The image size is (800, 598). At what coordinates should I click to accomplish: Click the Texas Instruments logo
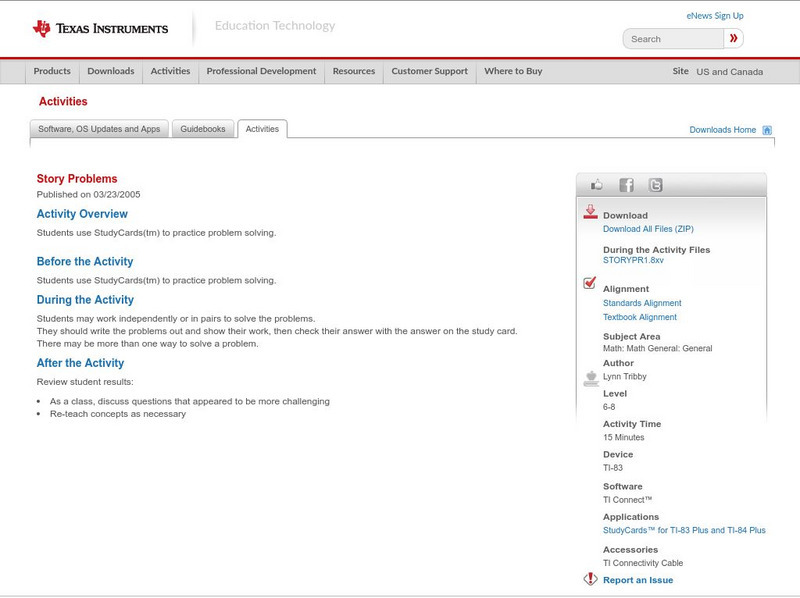(x=100, y=29)
